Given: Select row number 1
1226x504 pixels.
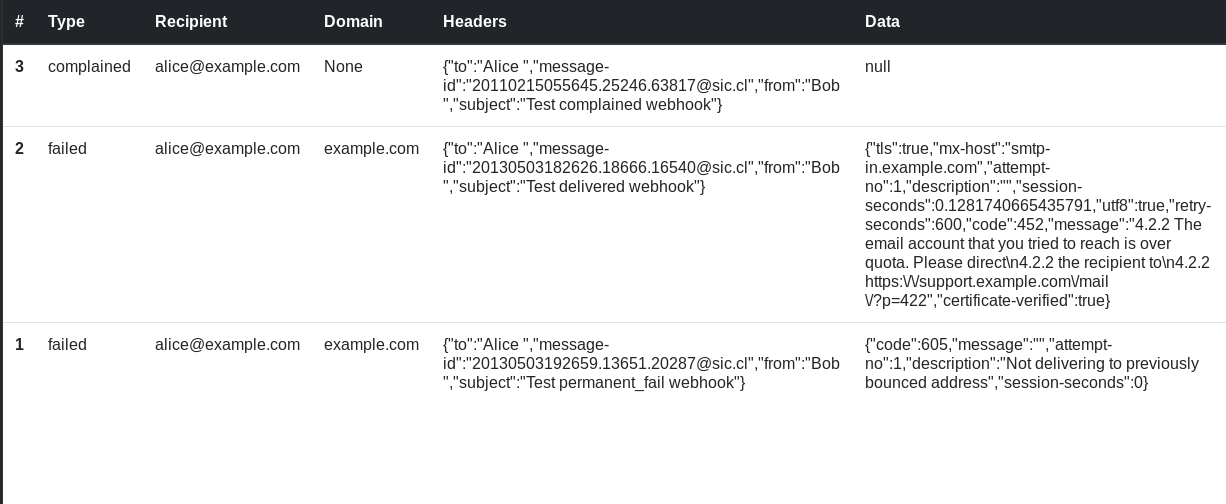Looking at the screenshot, I should click(20, 345).
